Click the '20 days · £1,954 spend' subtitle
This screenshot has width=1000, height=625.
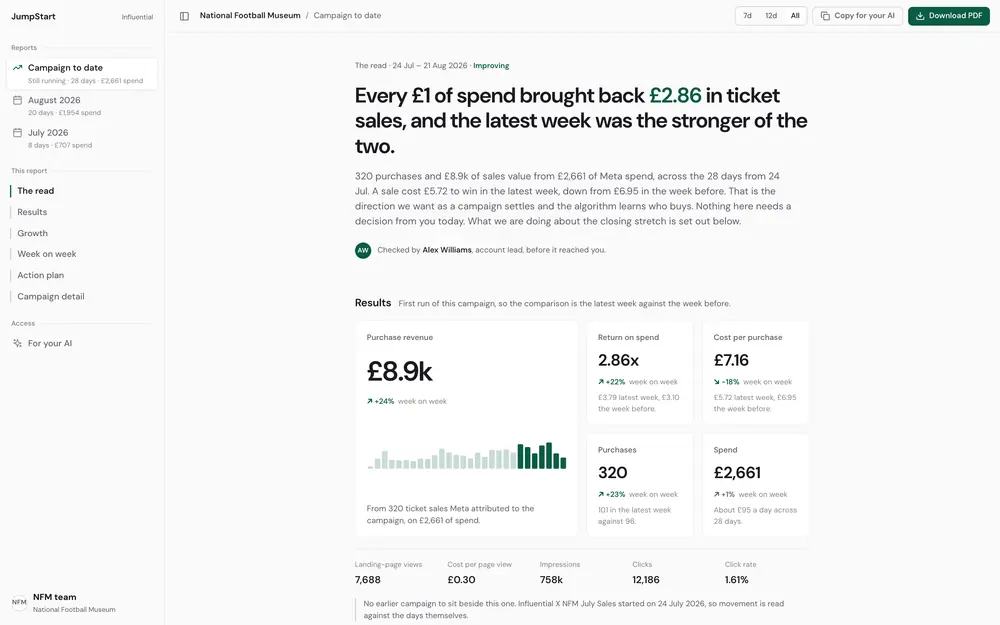[x=64, y=113]
